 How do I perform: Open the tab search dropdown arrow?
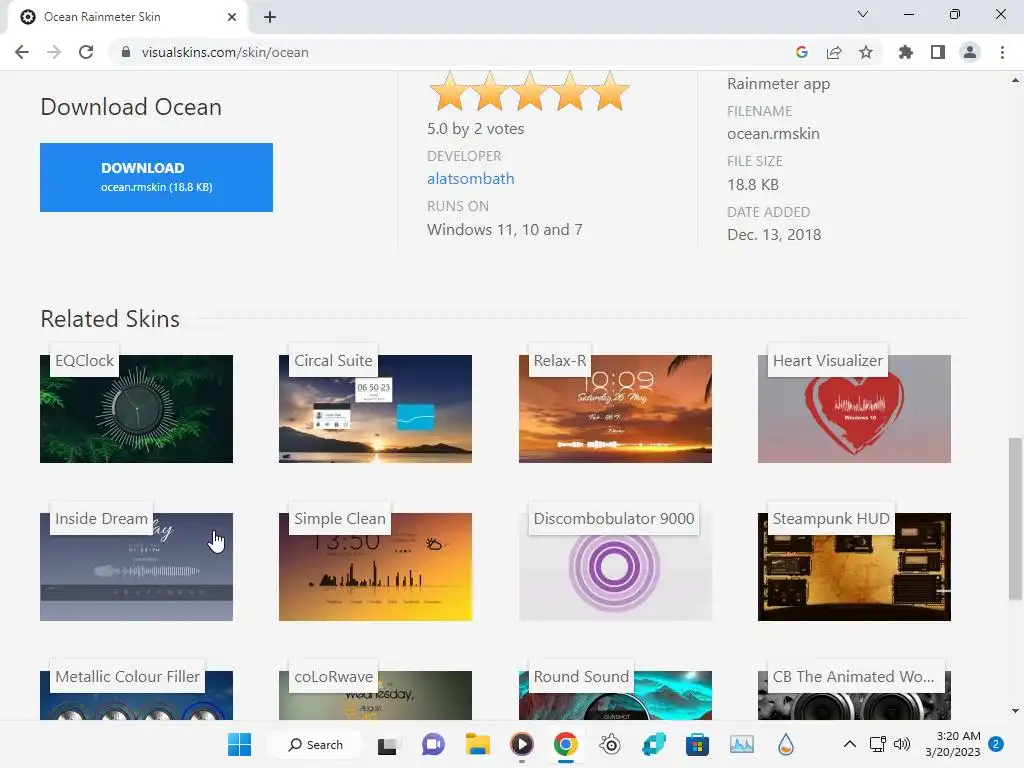pyautogui.click(x=863, y=14)
